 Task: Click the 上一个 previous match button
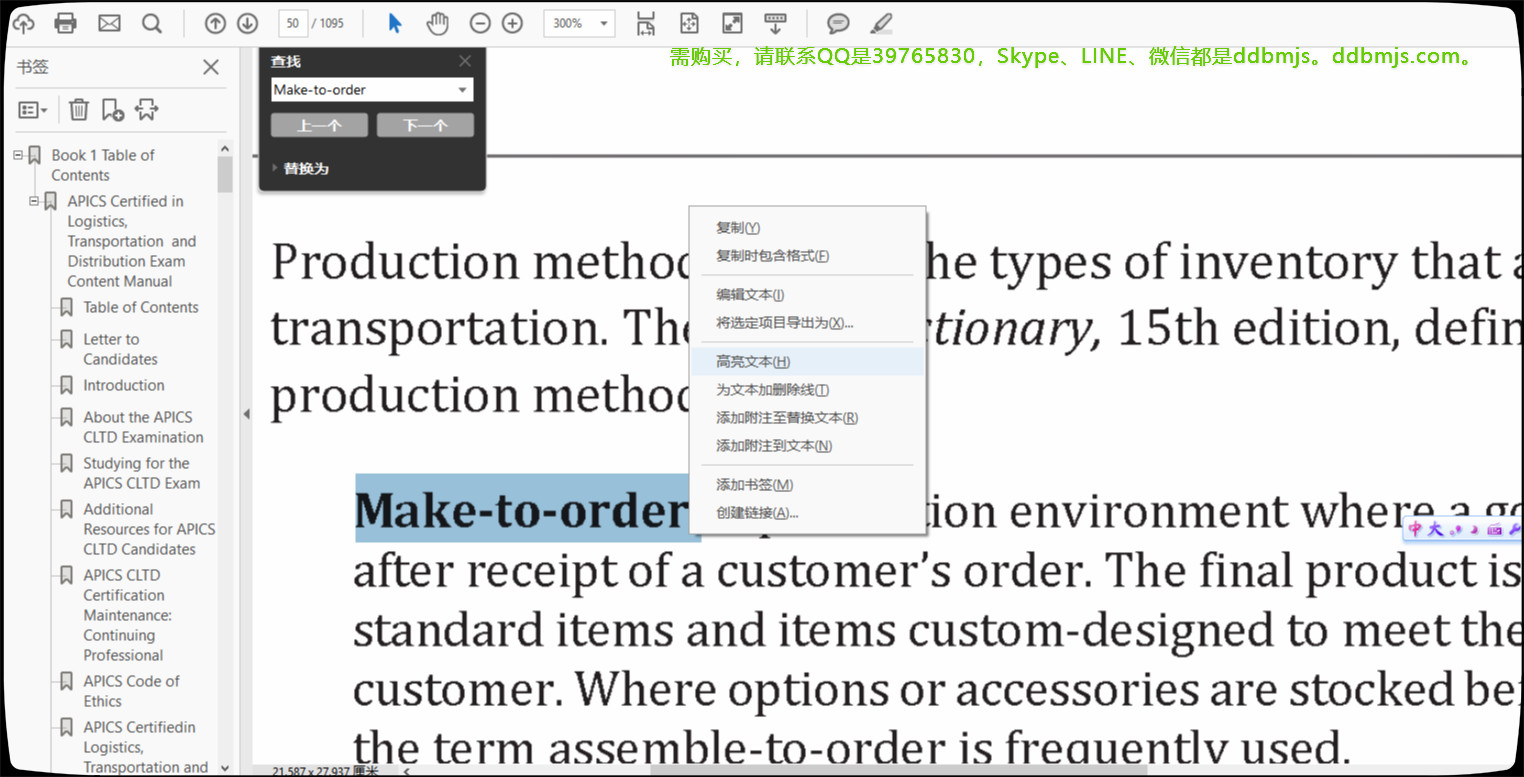[x=319, y=125]
